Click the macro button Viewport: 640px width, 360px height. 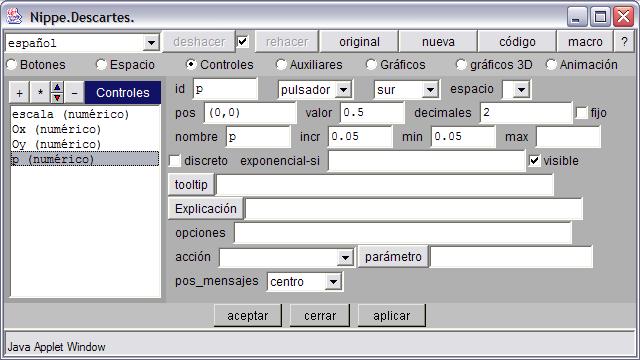point(585,42)
